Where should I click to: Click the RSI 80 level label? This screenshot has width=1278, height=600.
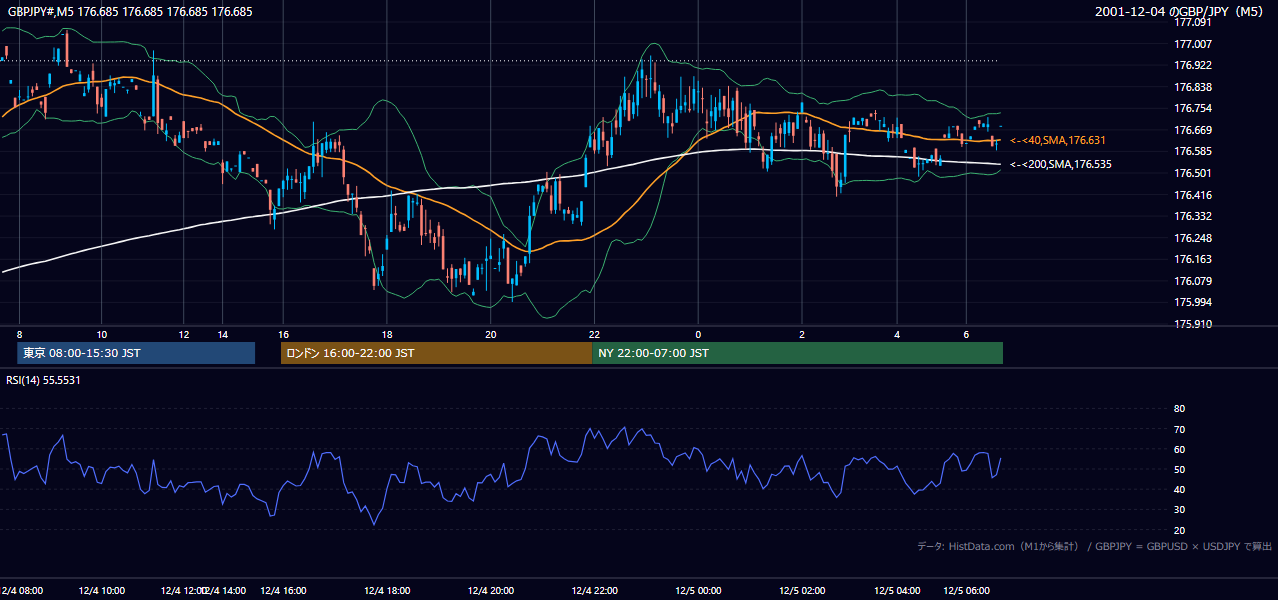1179,409
